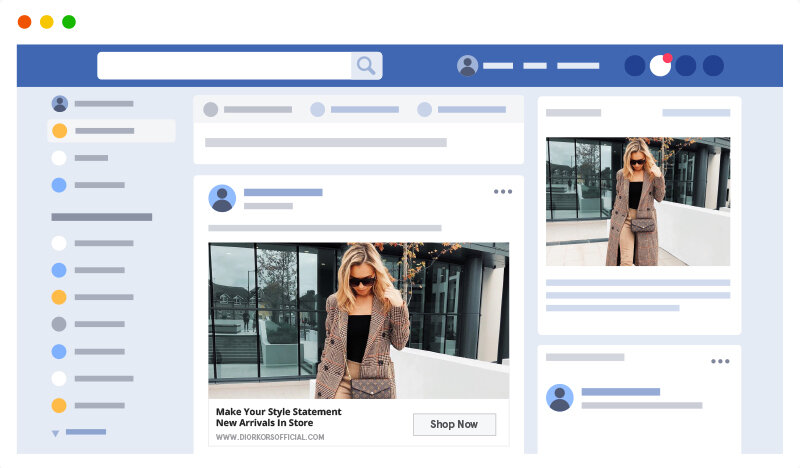
Task: Click the first dark blue circle in top bar
Action: coord(635,66)
